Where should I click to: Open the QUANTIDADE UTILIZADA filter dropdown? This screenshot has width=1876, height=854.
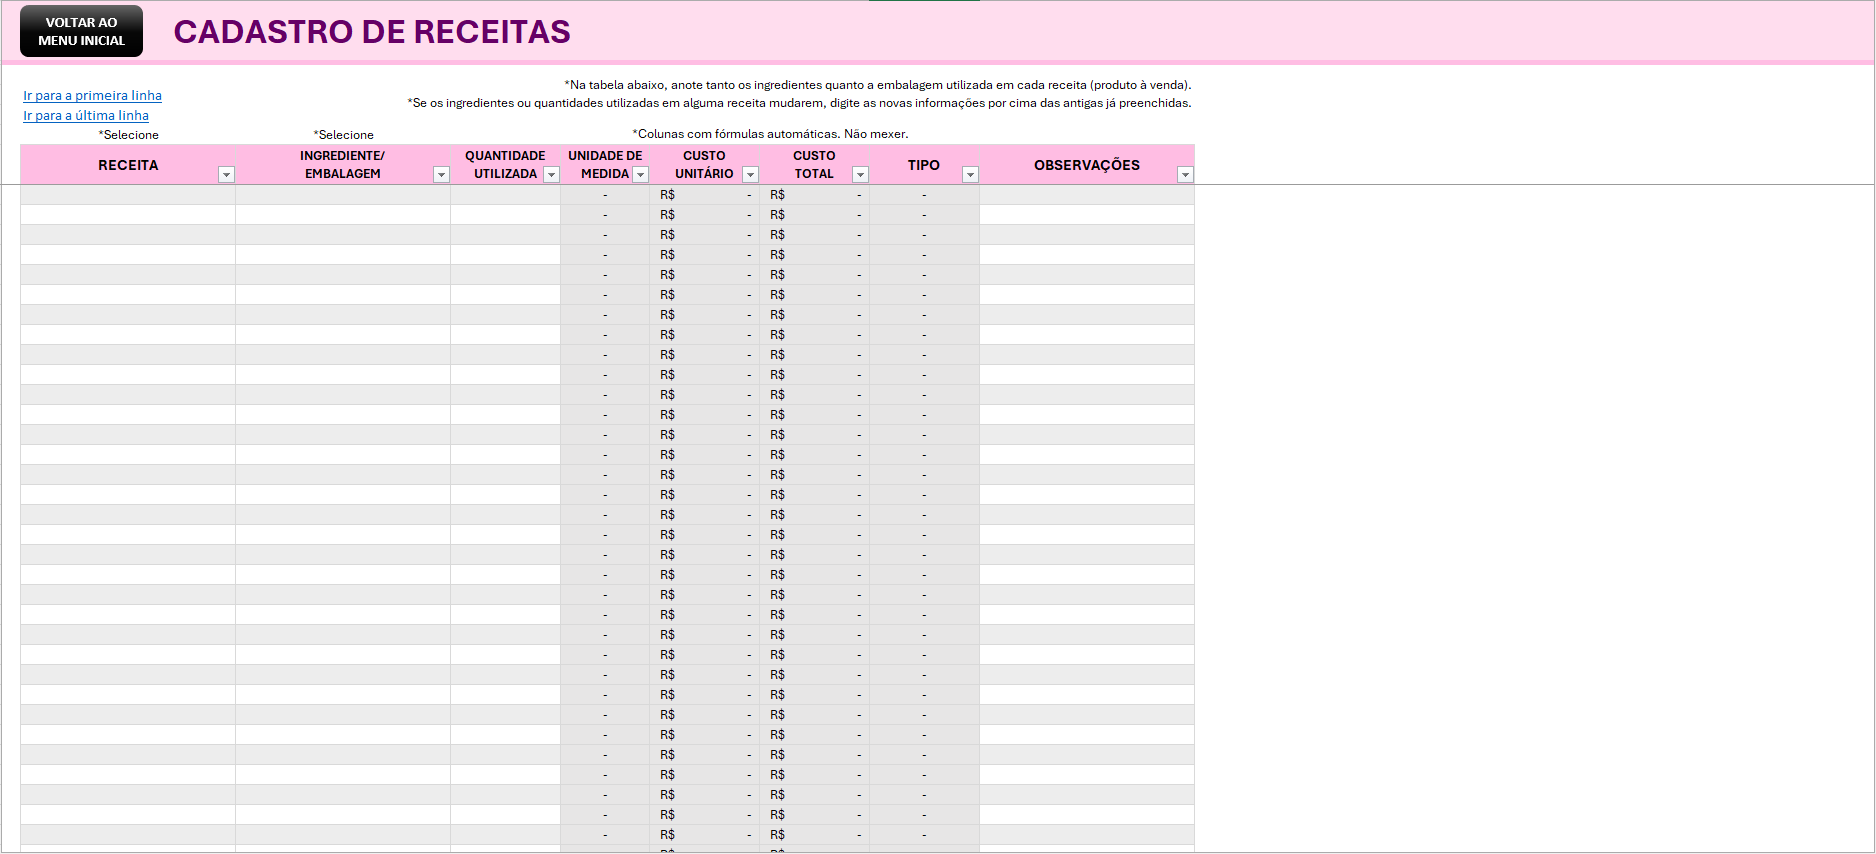(551, 175)
